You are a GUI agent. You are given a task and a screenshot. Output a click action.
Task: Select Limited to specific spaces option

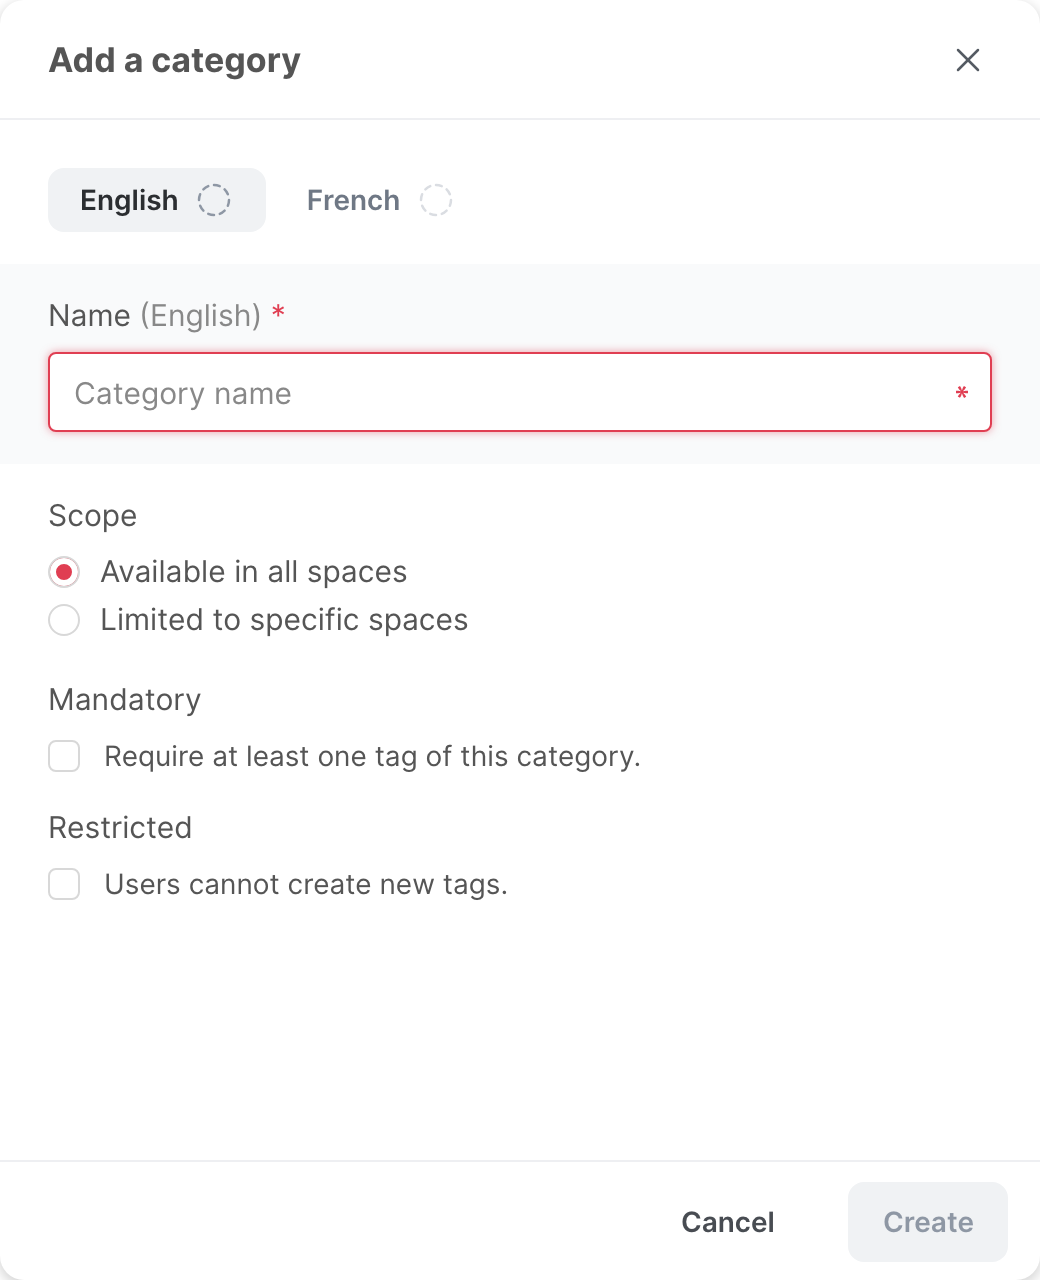pyautogui.click(x=64, y=620)
